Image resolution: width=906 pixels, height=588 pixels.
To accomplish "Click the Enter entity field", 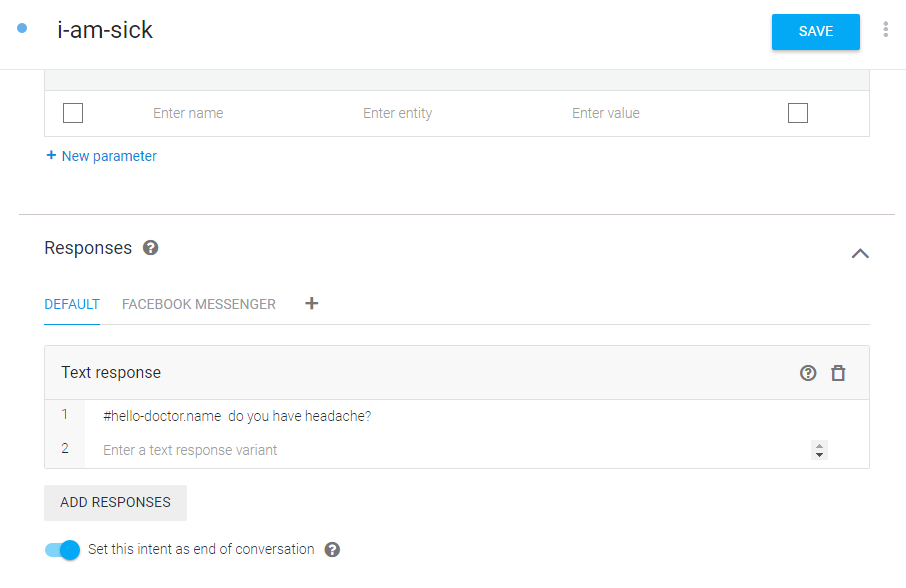I will coord(398,113).
